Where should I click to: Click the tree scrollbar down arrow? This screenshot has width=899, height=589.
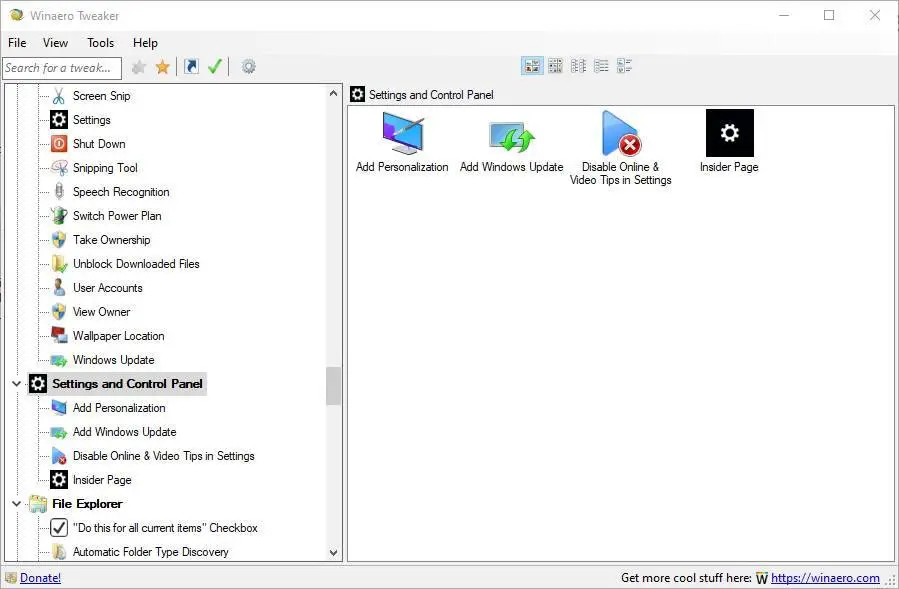(333, 553)
